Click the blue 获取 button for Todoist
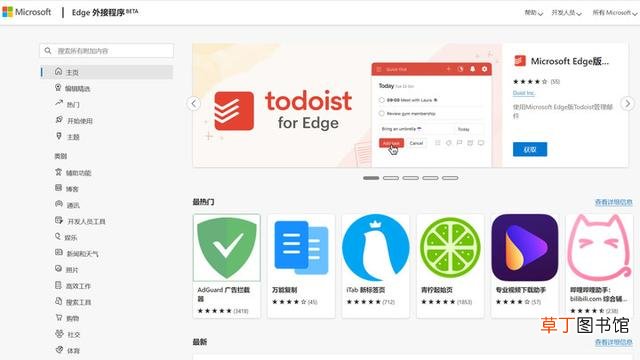 point(530,149)
